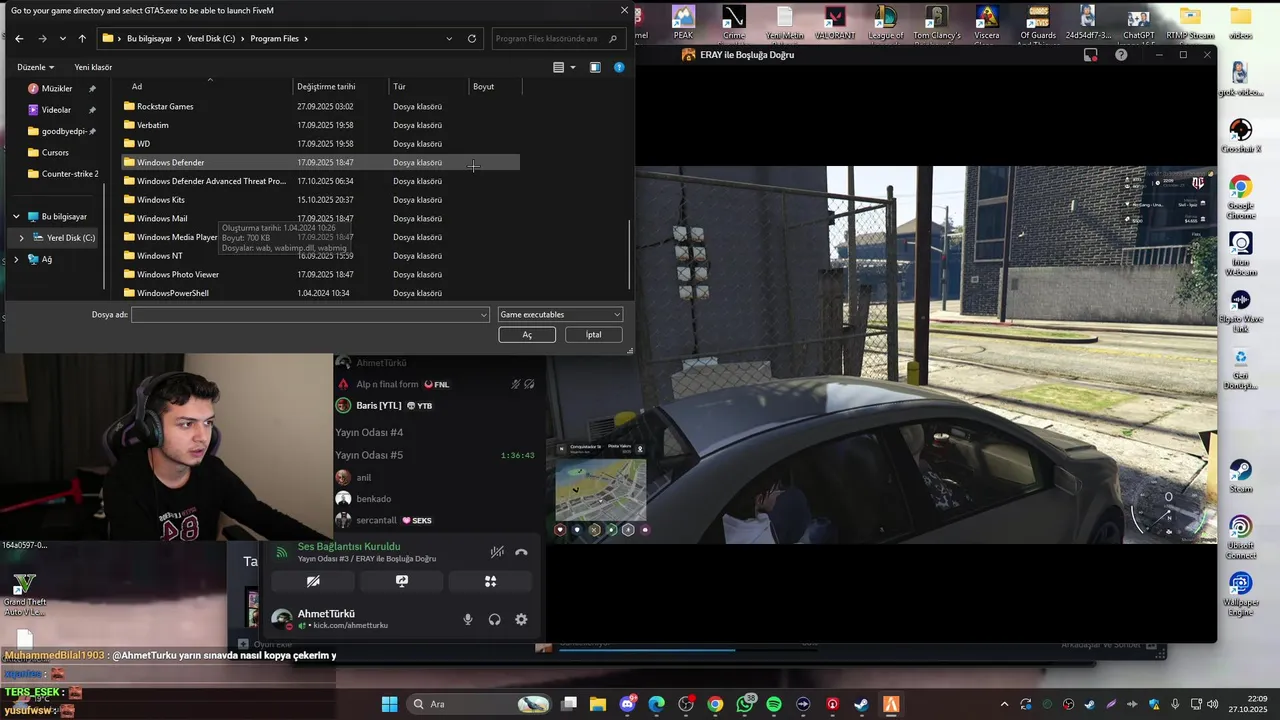Open Task View on the taskbar
The width and height of the screenshot is (1280, 720).
[569, 704]
